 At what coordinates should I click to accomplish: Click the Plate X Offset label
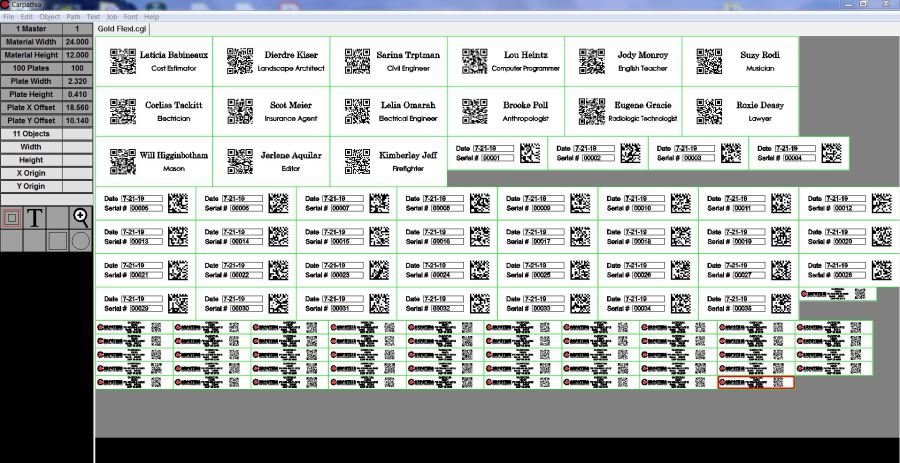(31, 108)
